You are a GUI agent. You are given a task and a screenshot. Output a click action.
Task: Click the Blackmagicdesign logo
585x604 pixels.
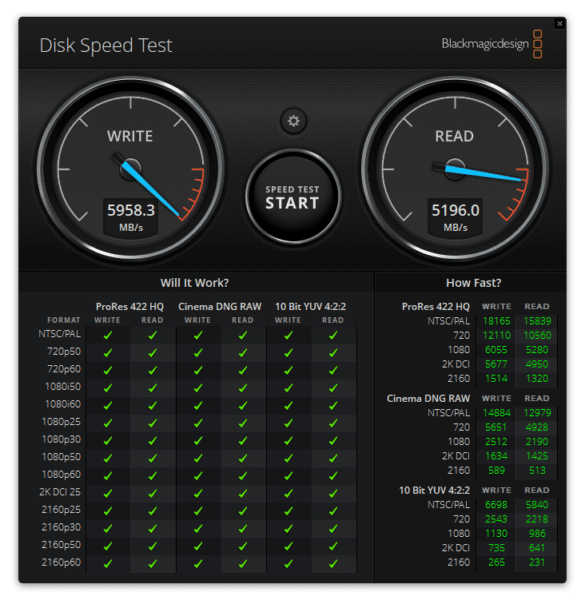tap(492, 44)
